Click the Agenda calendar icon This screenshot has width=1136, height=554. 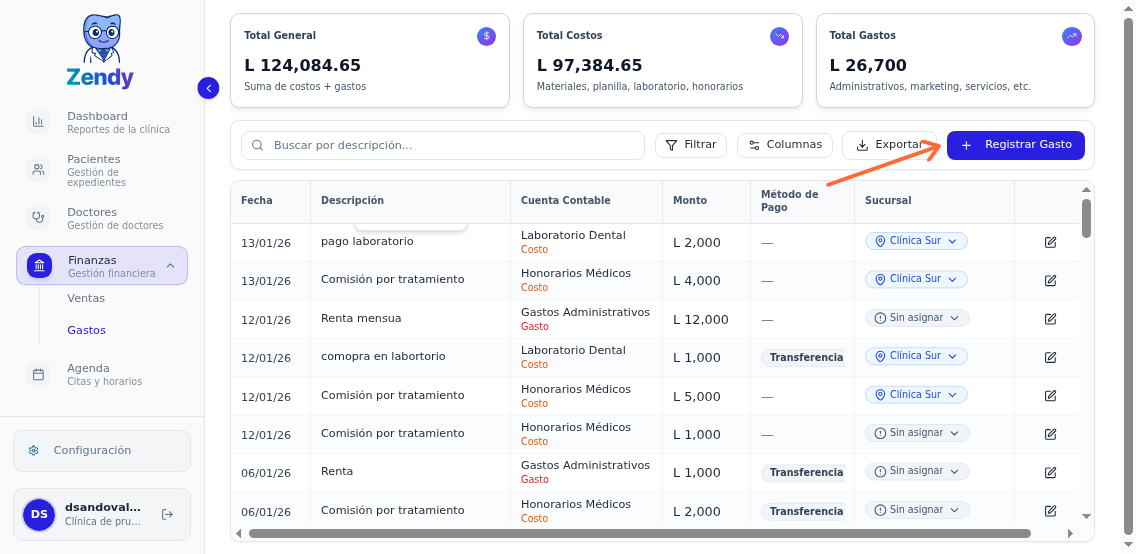coord(38,374)
